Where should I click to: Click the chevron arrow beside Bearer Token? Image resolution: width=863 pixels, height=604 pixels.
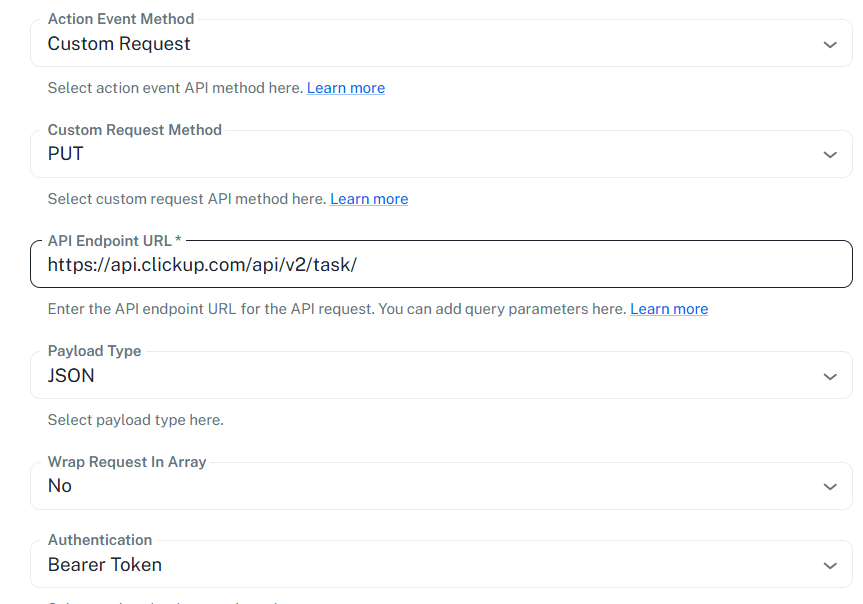[x=830, y=565]
